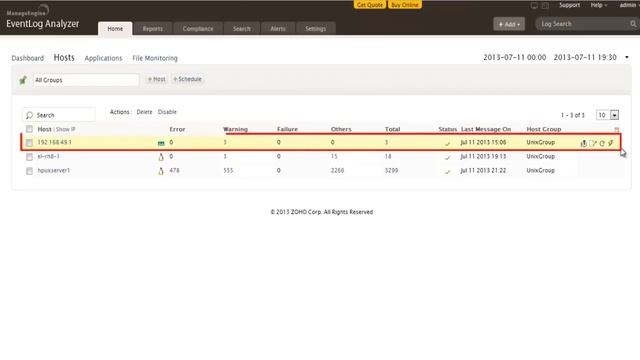Sort by the Total column header
The image size is (640, 360).
[392, 129]
